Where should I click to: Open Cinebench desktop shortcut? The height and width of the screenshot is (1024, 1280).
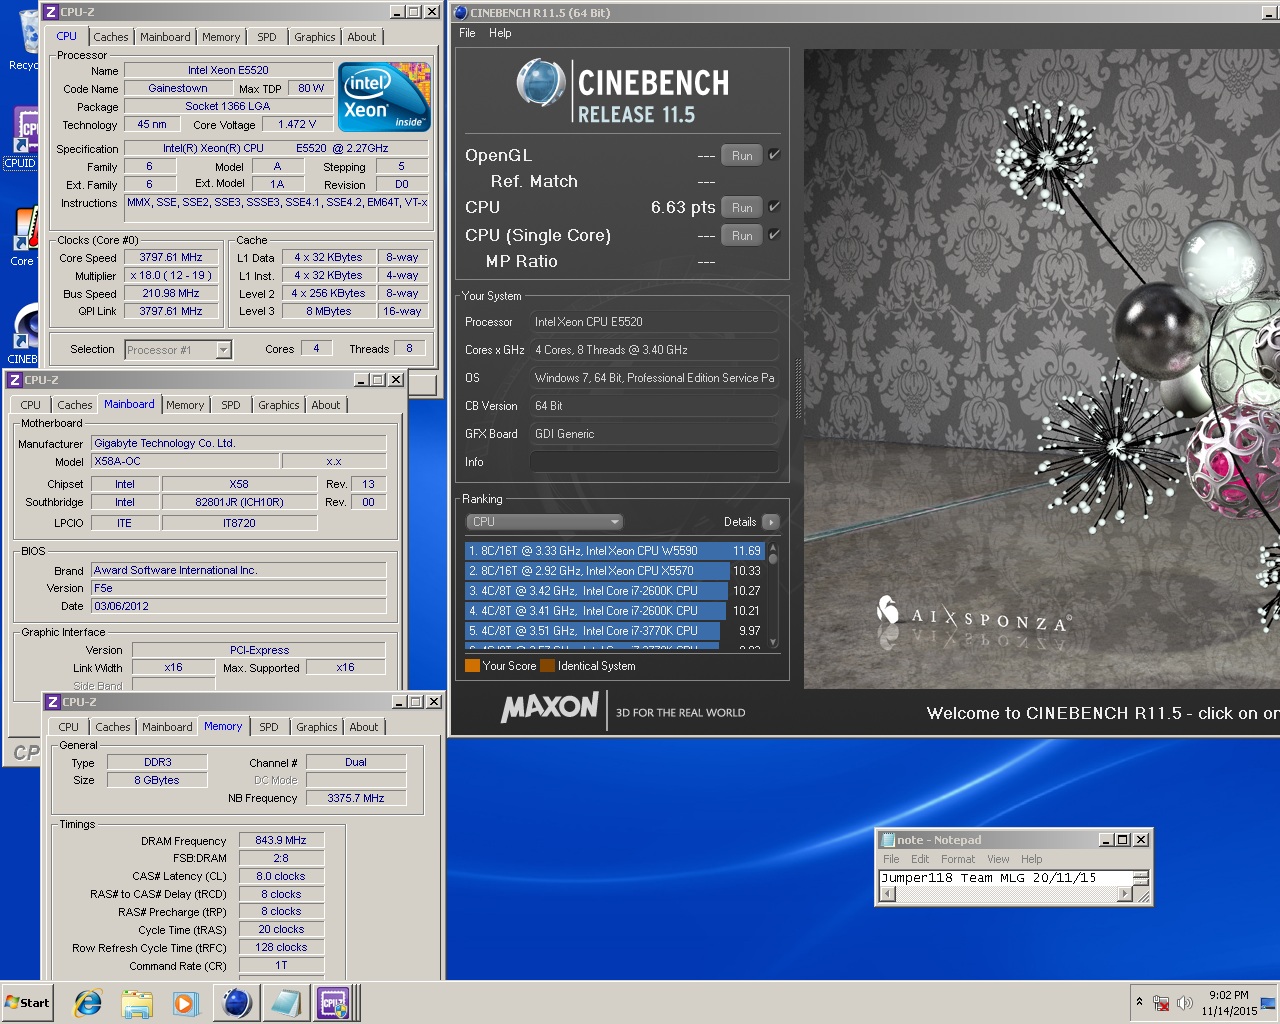tap(23, 335)
